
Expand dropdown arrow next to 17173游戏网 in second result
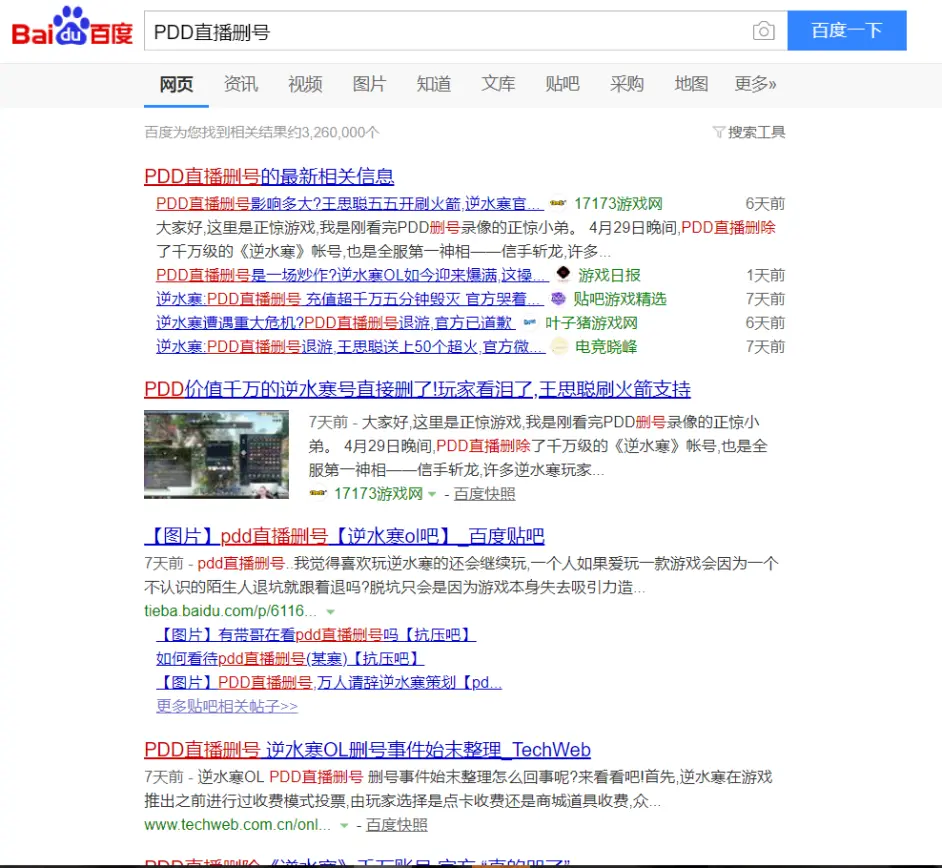click(432, 494)
